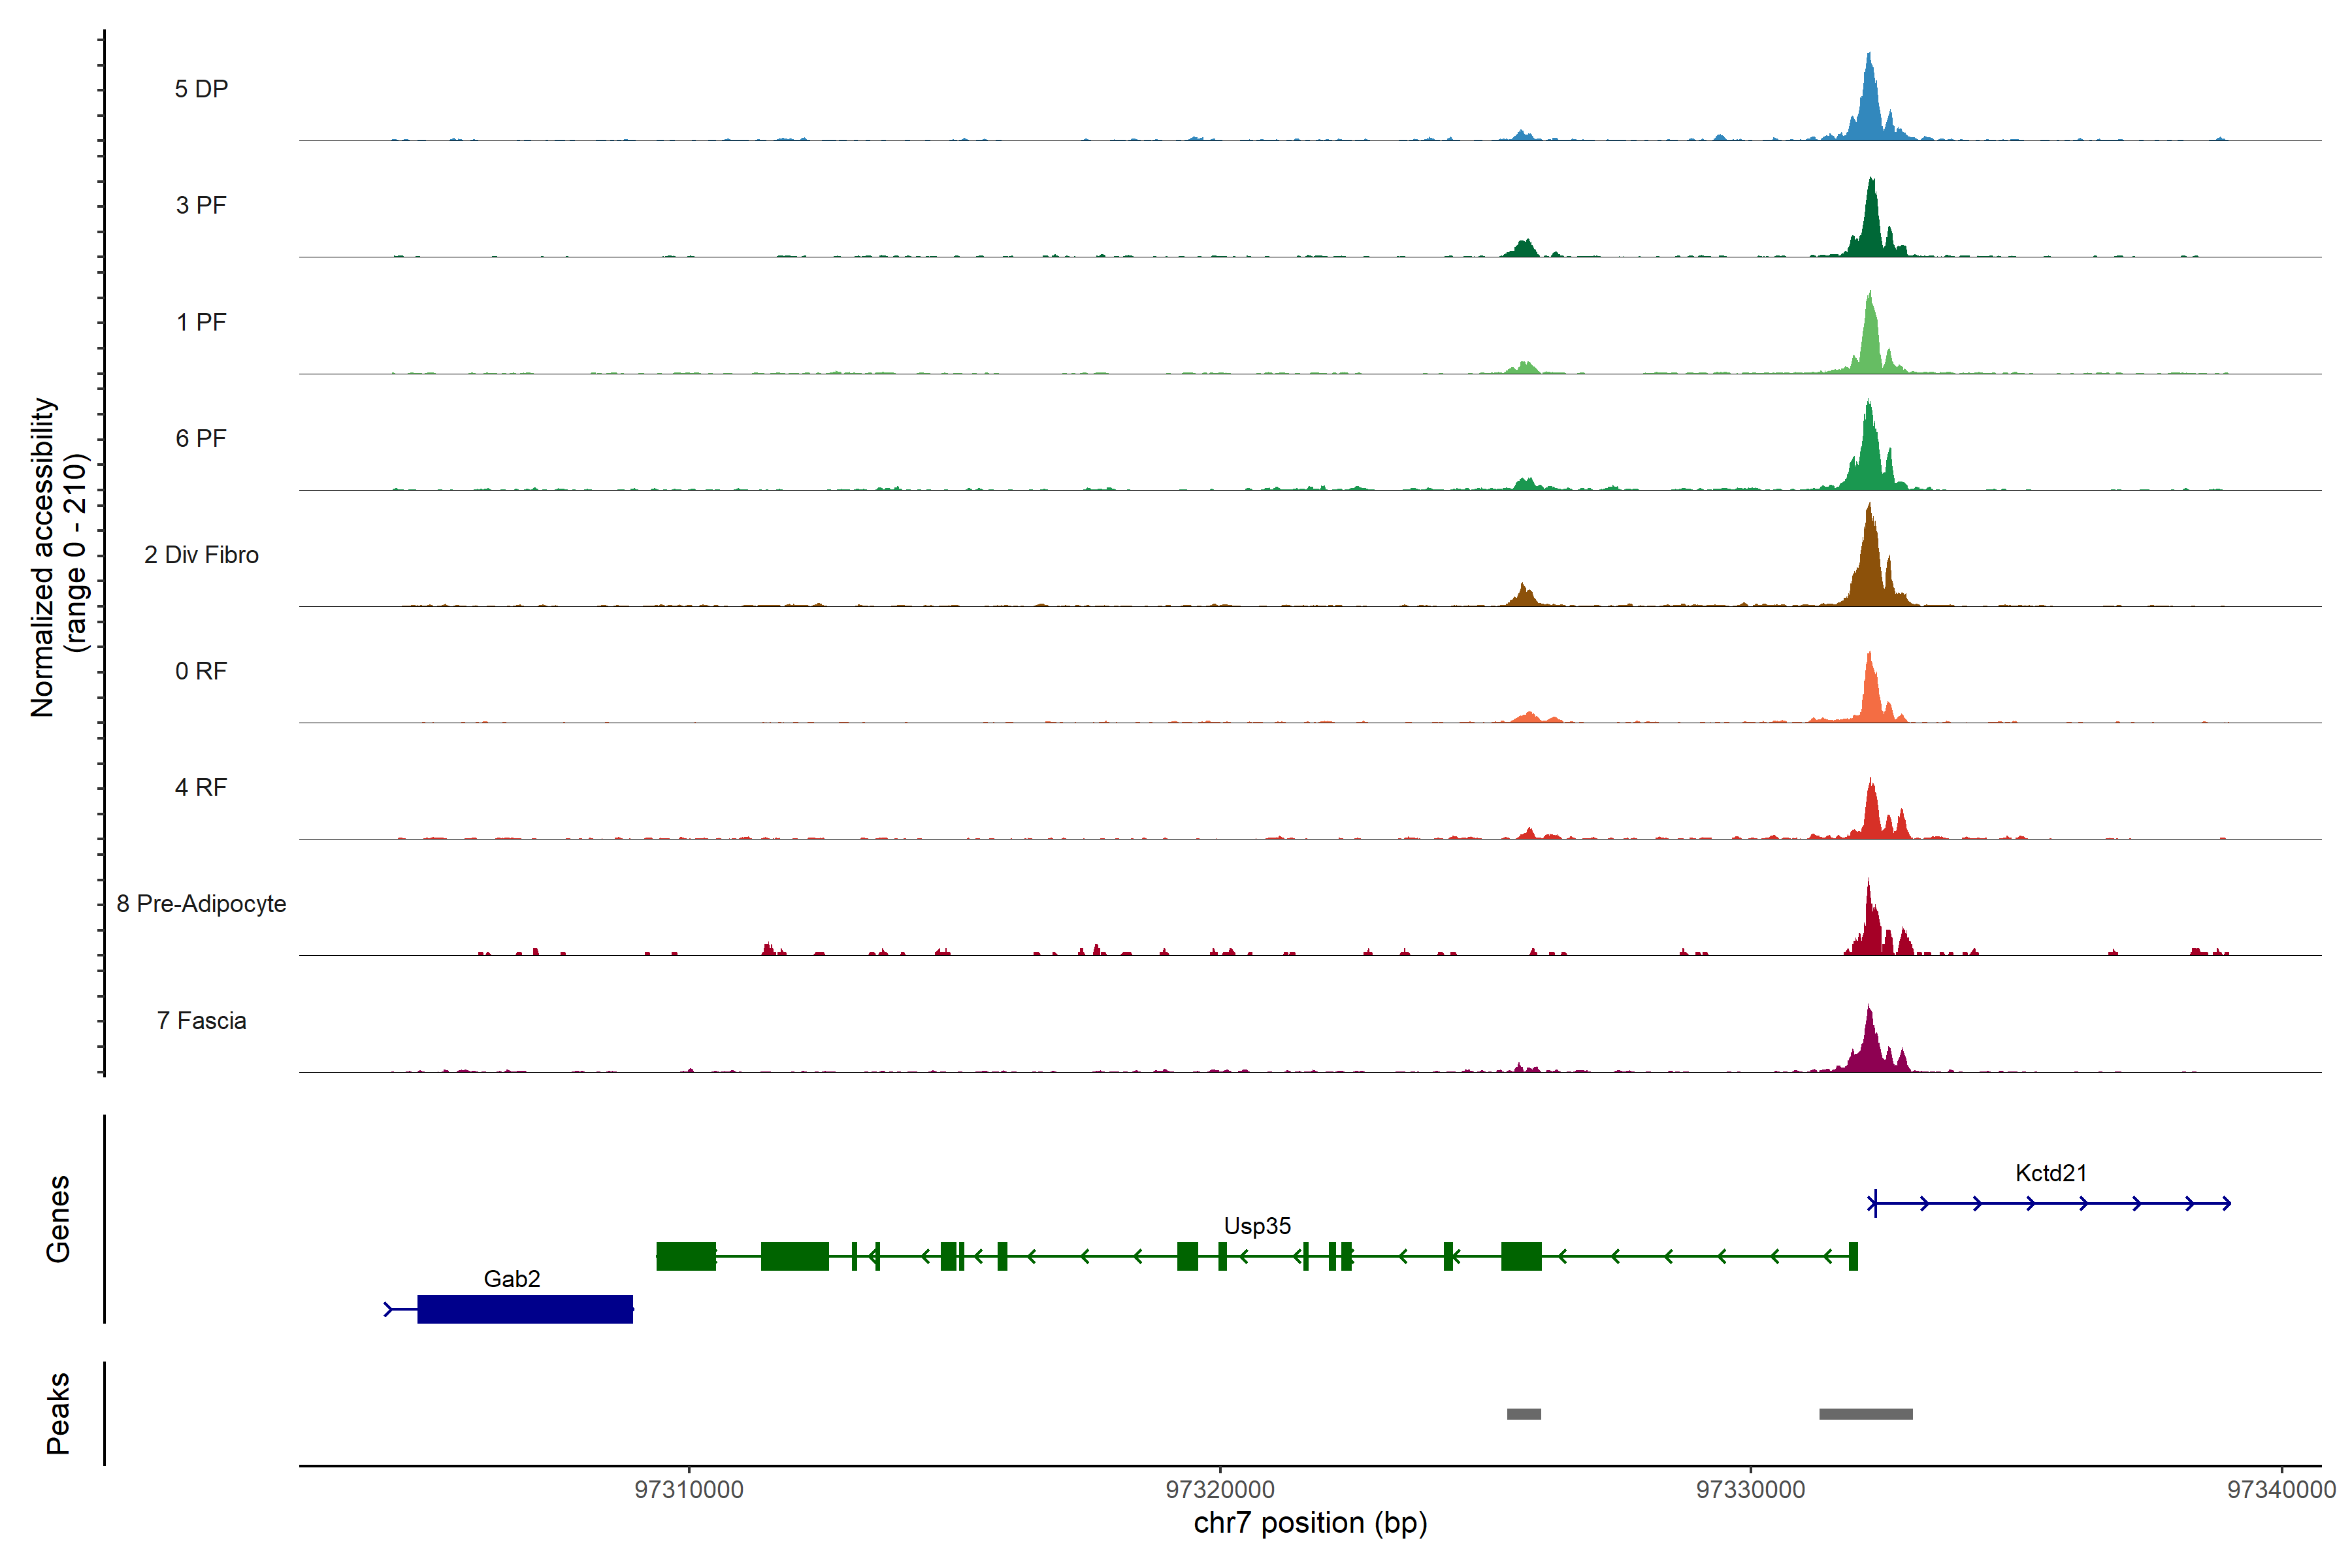Click the 0 RF track label

tap(201, 671)
